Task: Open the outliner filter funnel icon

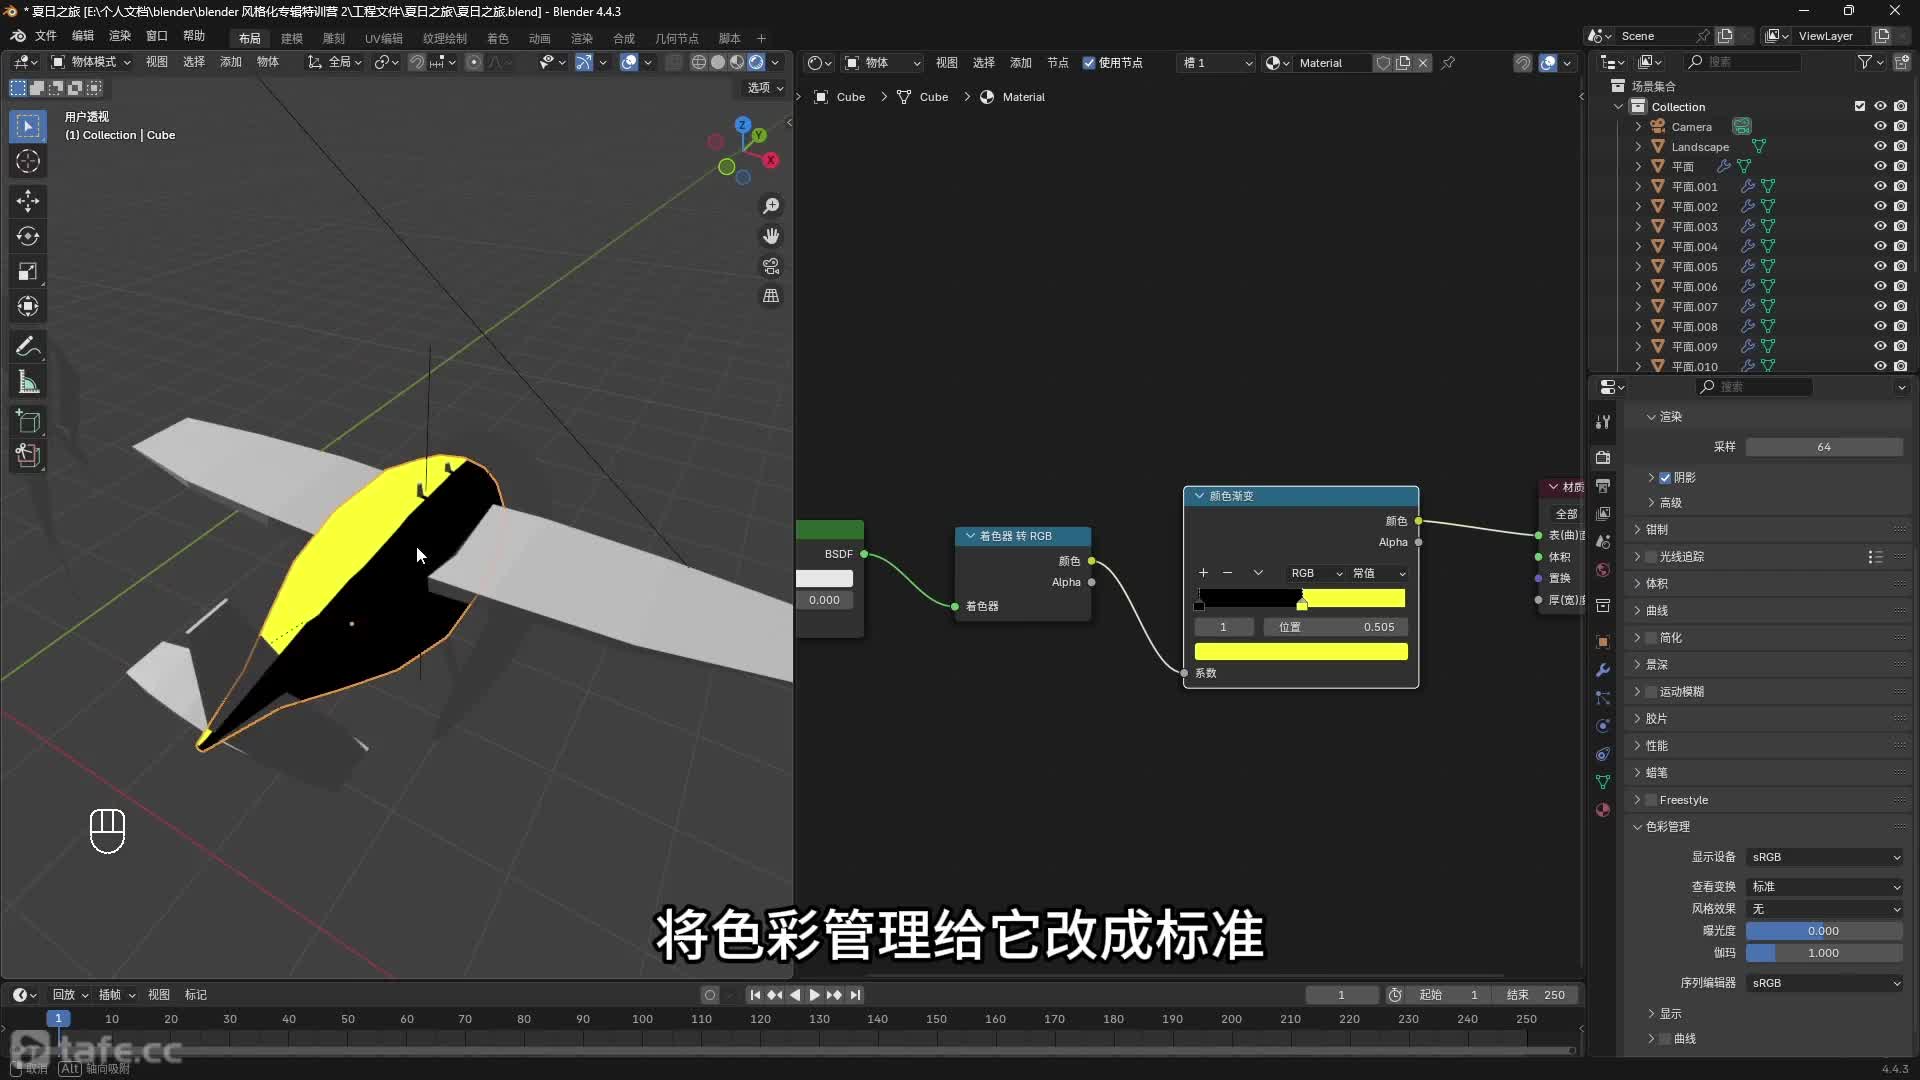Action: (x=1865, y=62)
